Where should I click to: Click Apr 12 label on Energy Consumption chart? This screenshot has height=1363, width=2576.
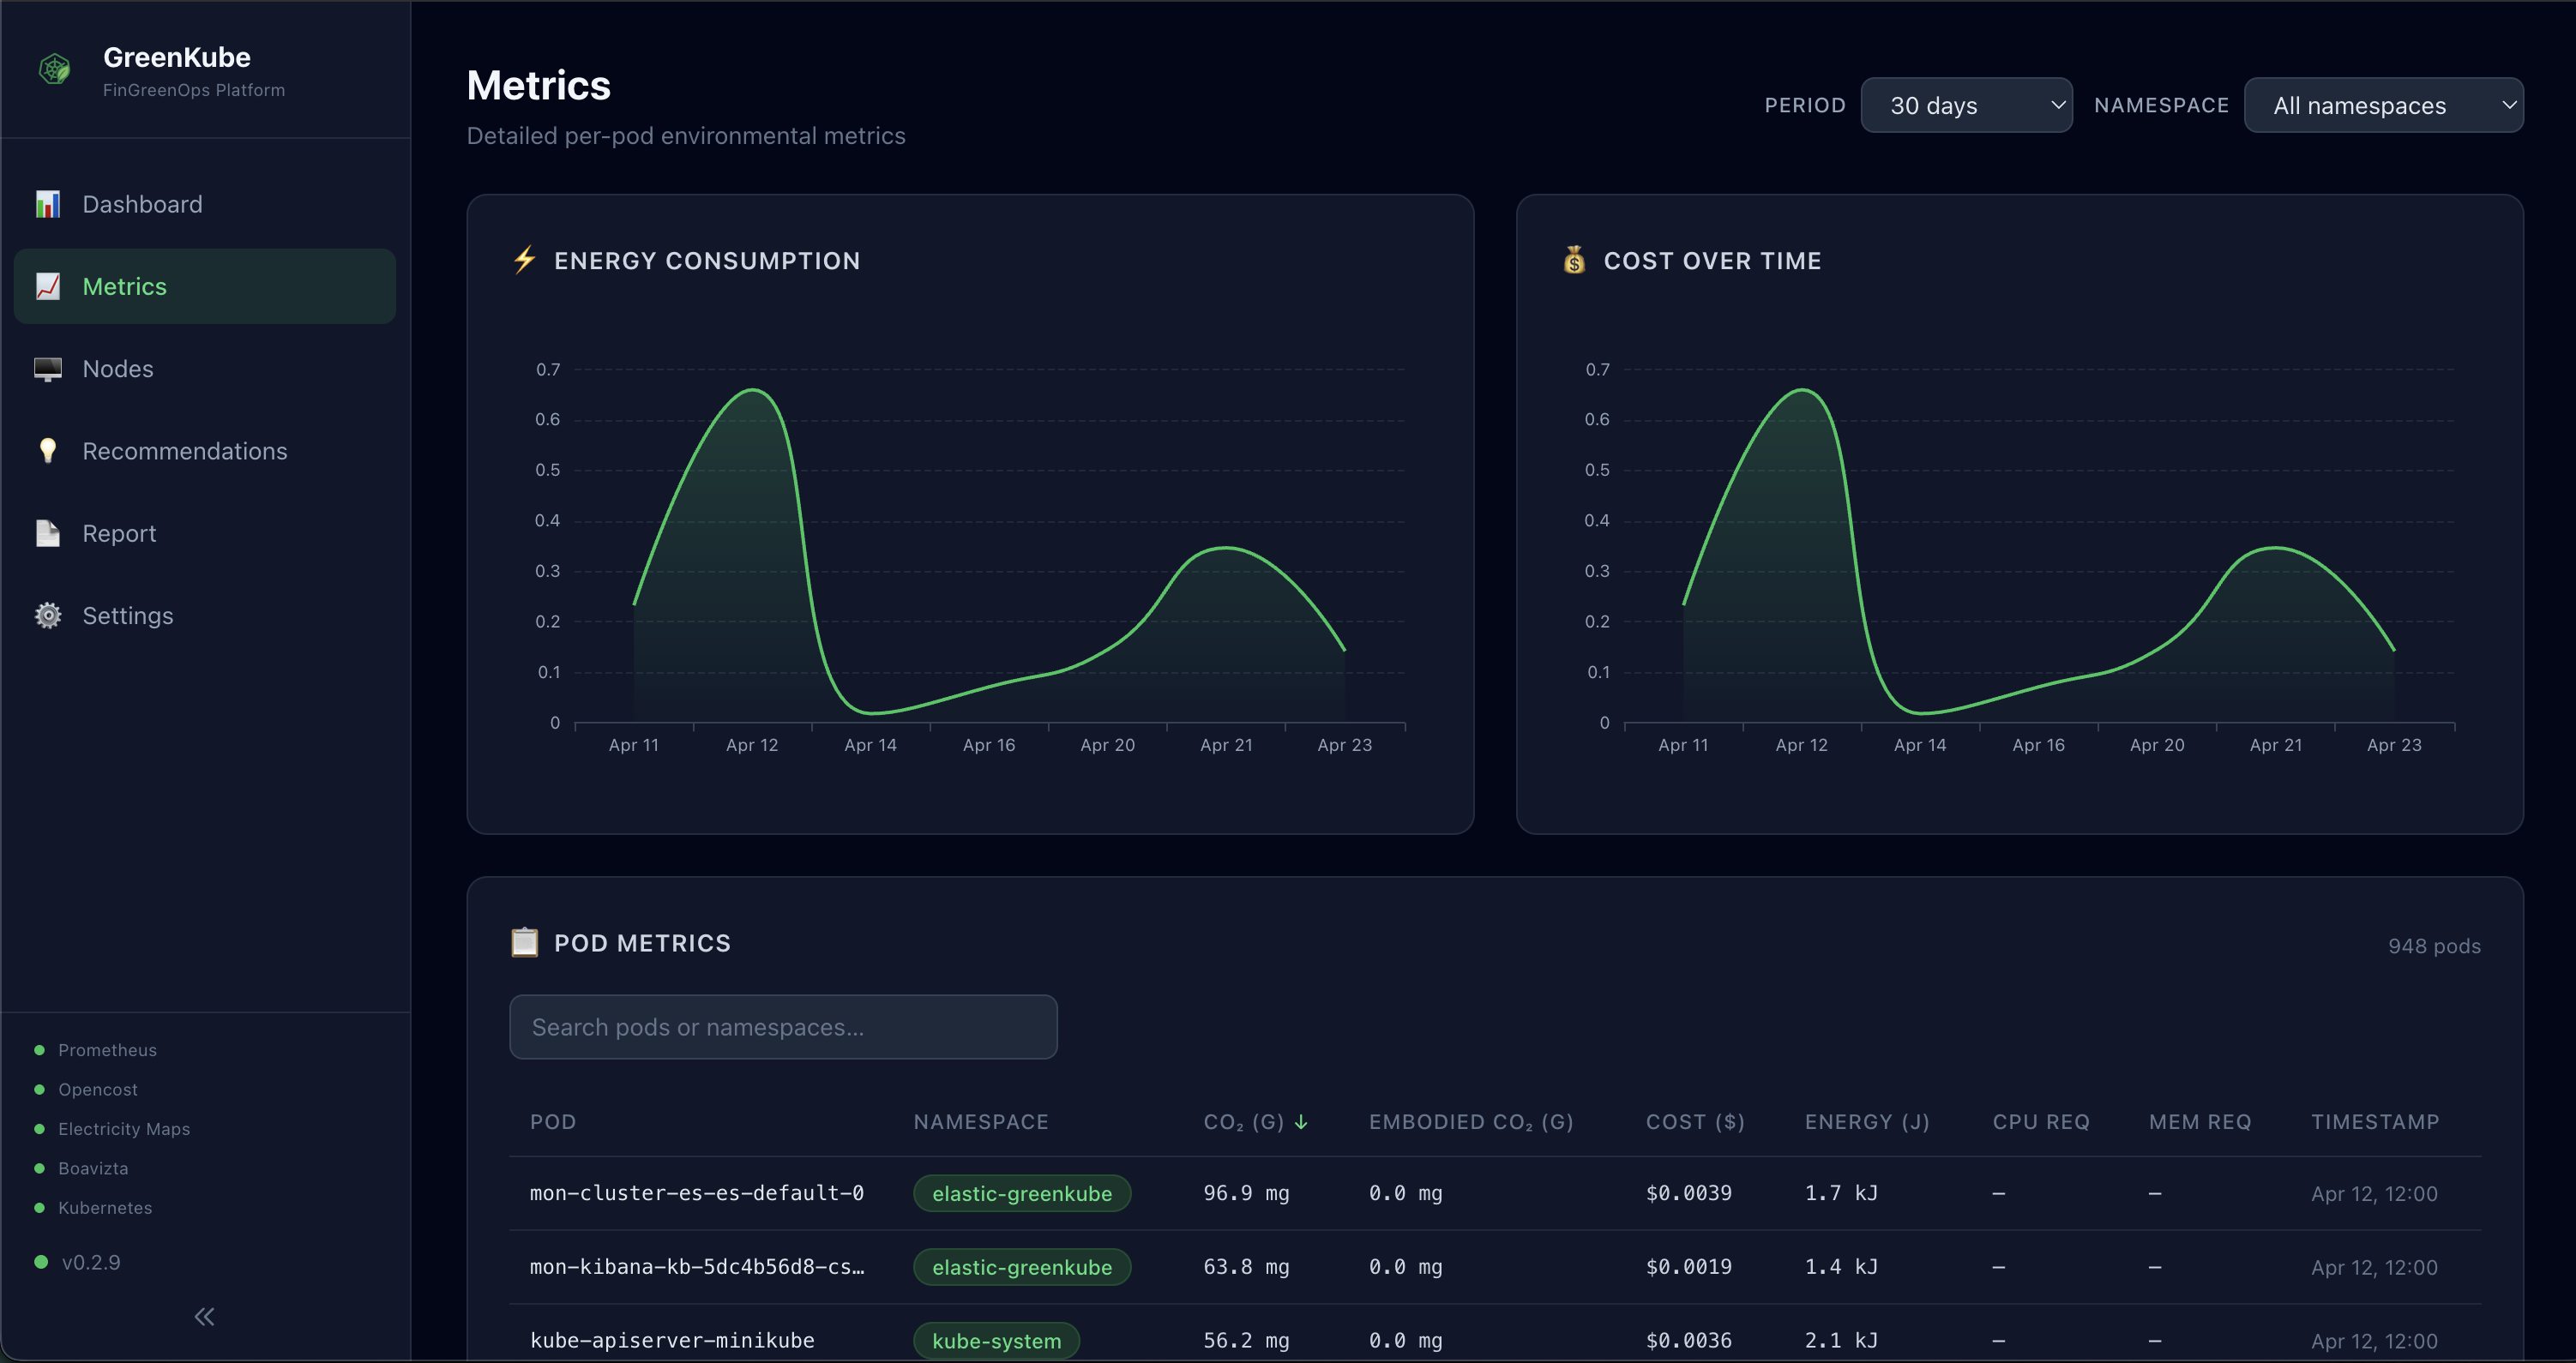(752, 745)
